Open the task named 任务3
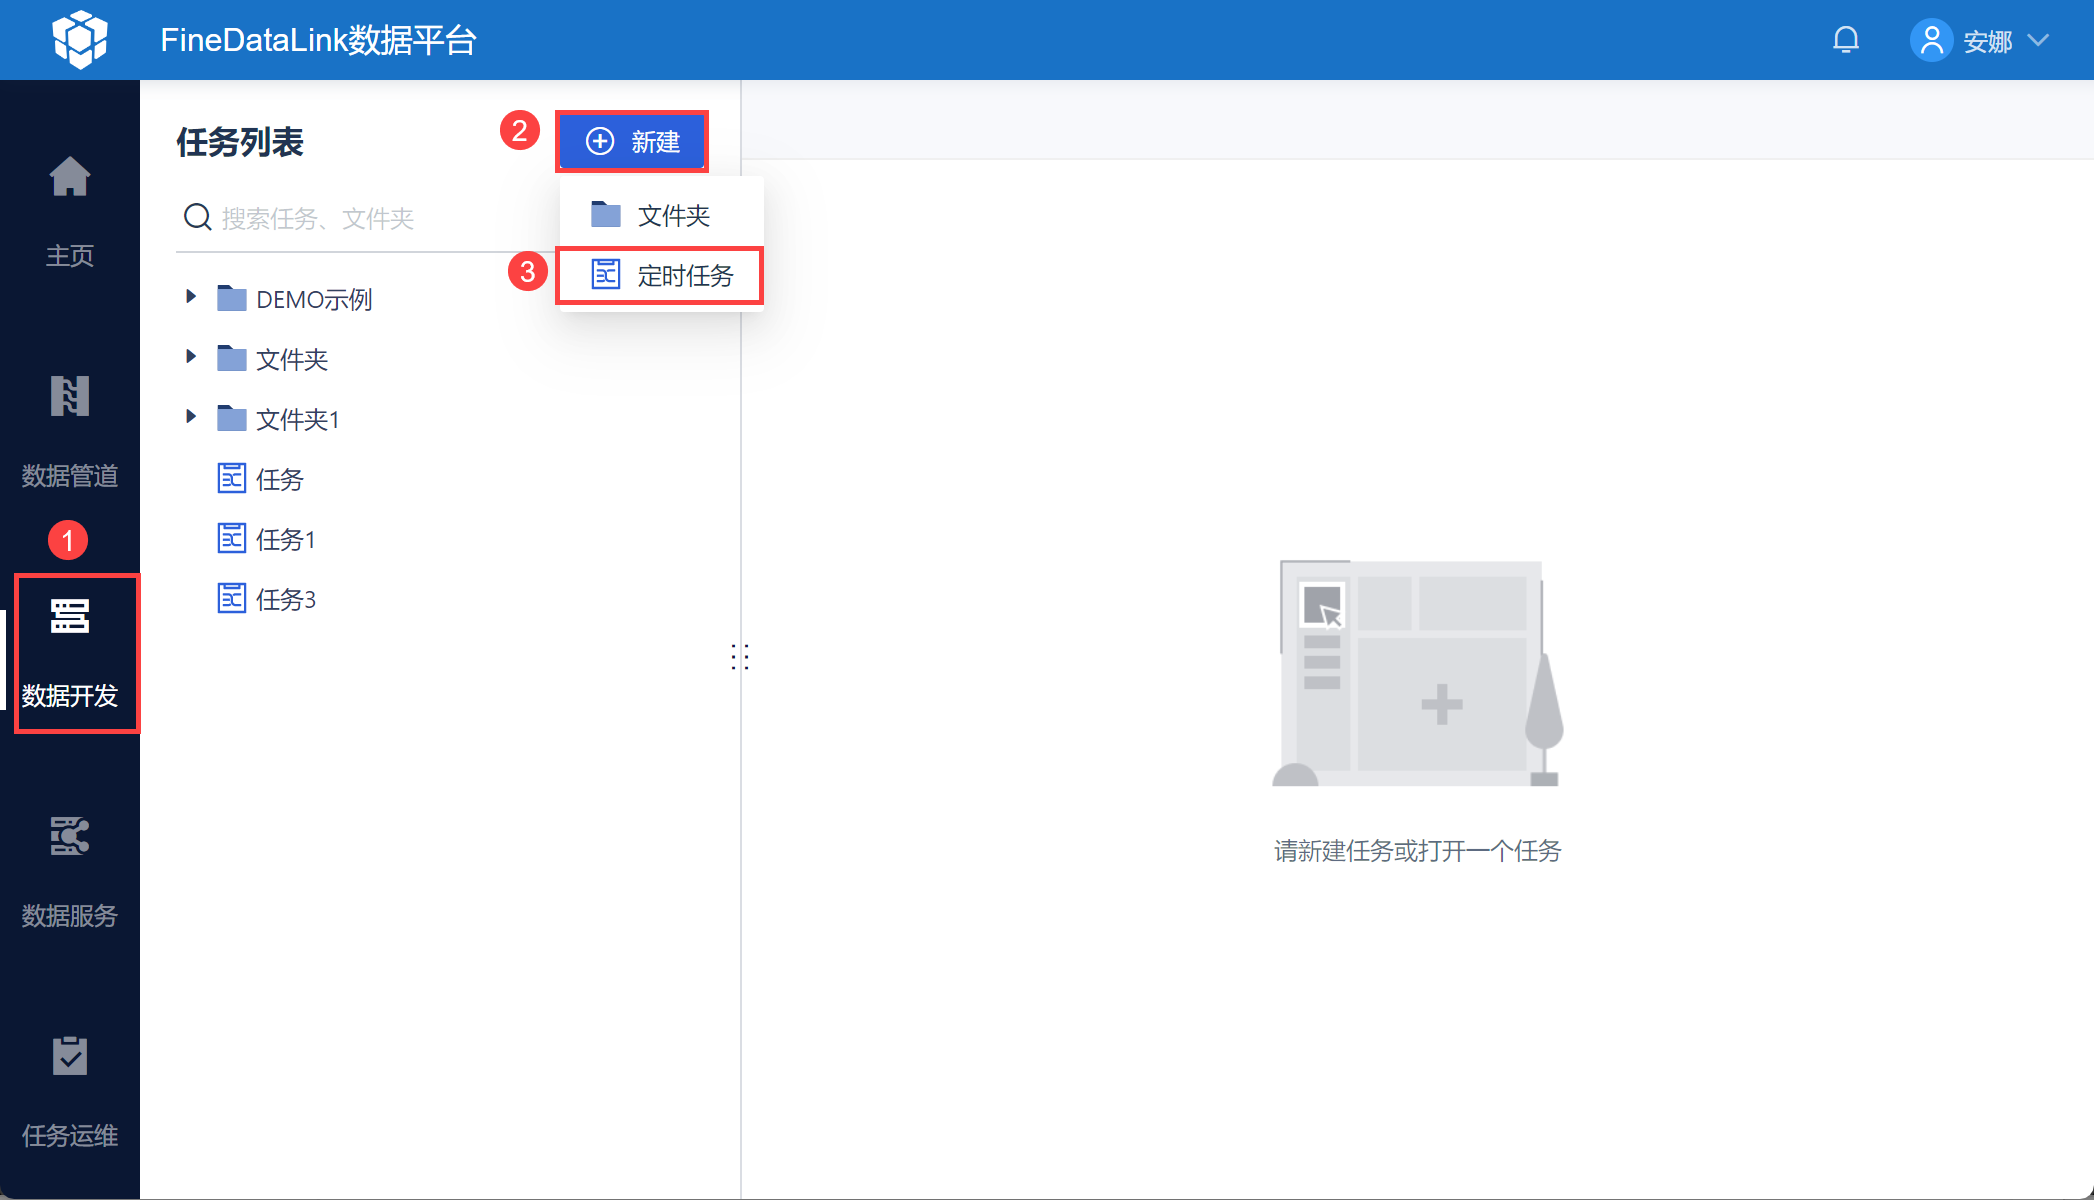 pyautogui.click(x=285, y=599)
